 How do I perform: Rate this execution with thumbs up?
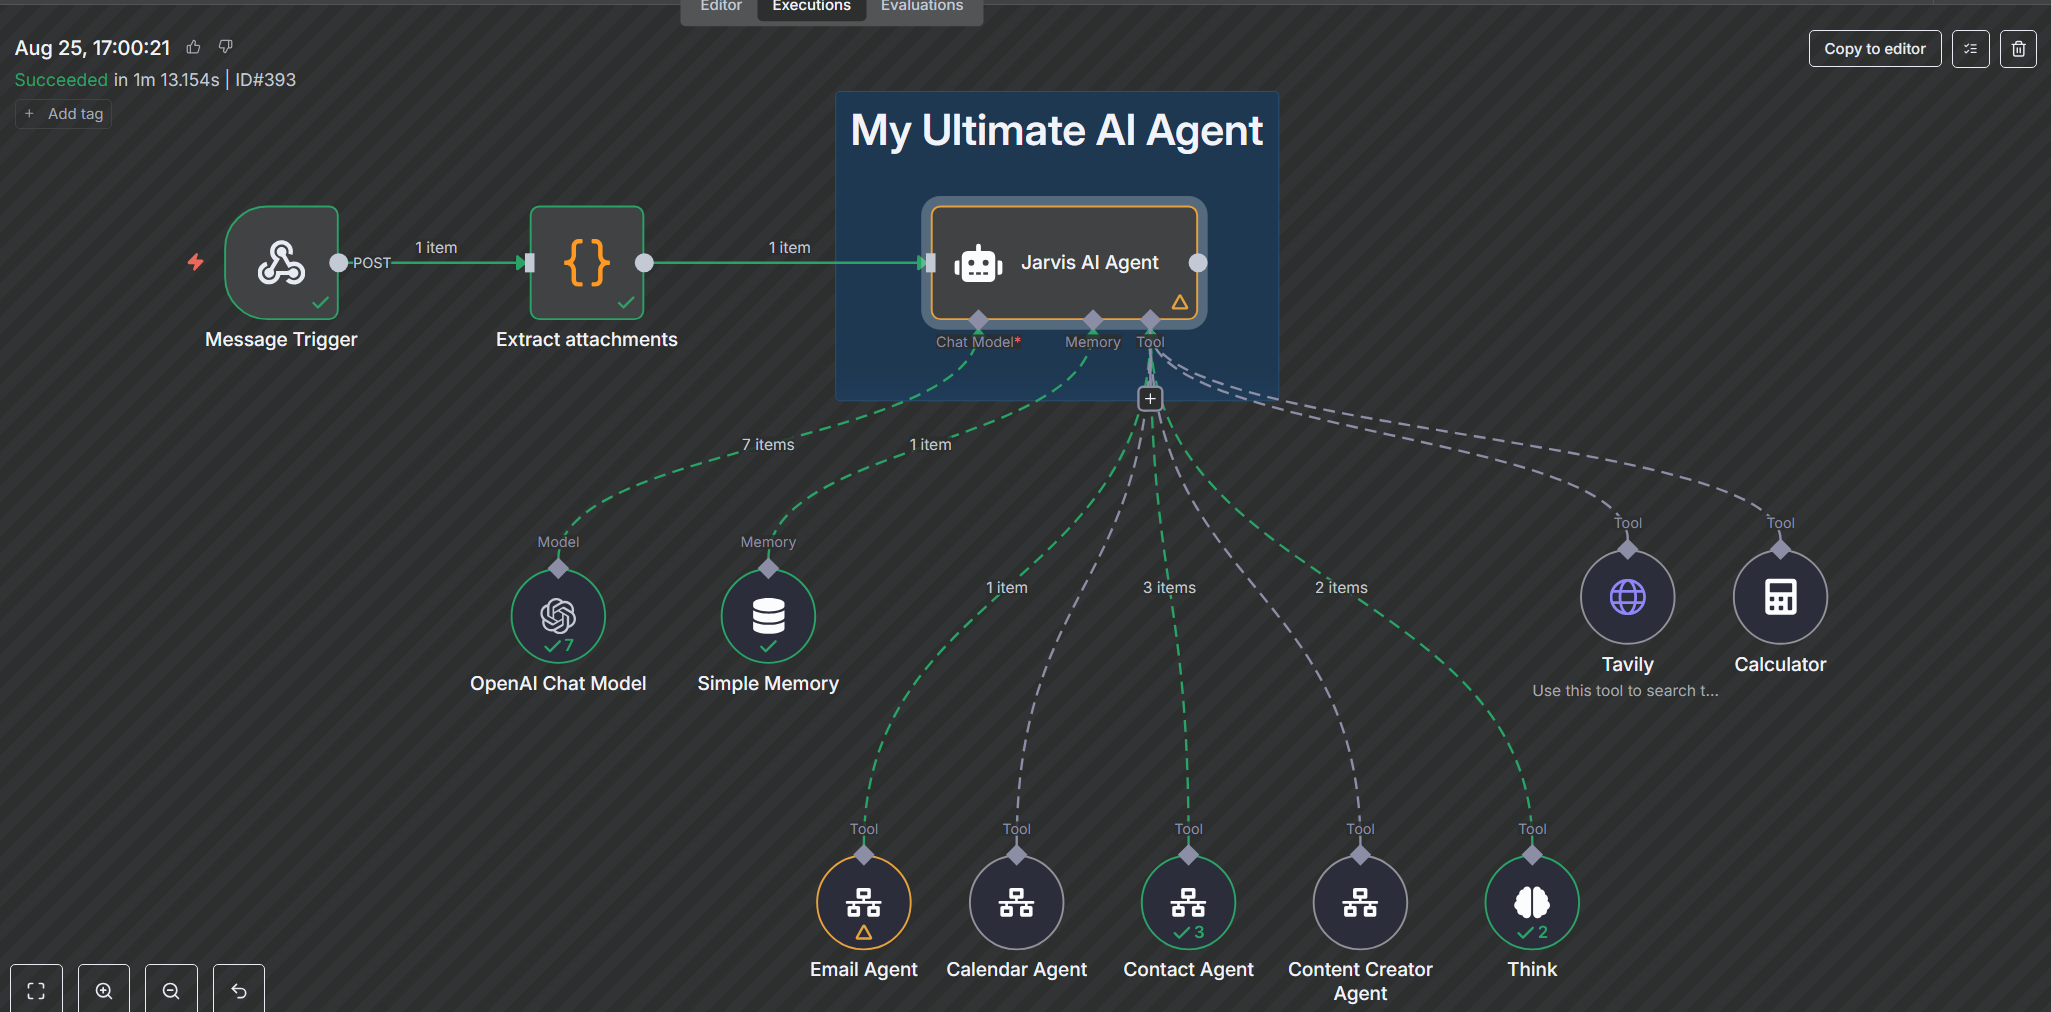(192, 46)
